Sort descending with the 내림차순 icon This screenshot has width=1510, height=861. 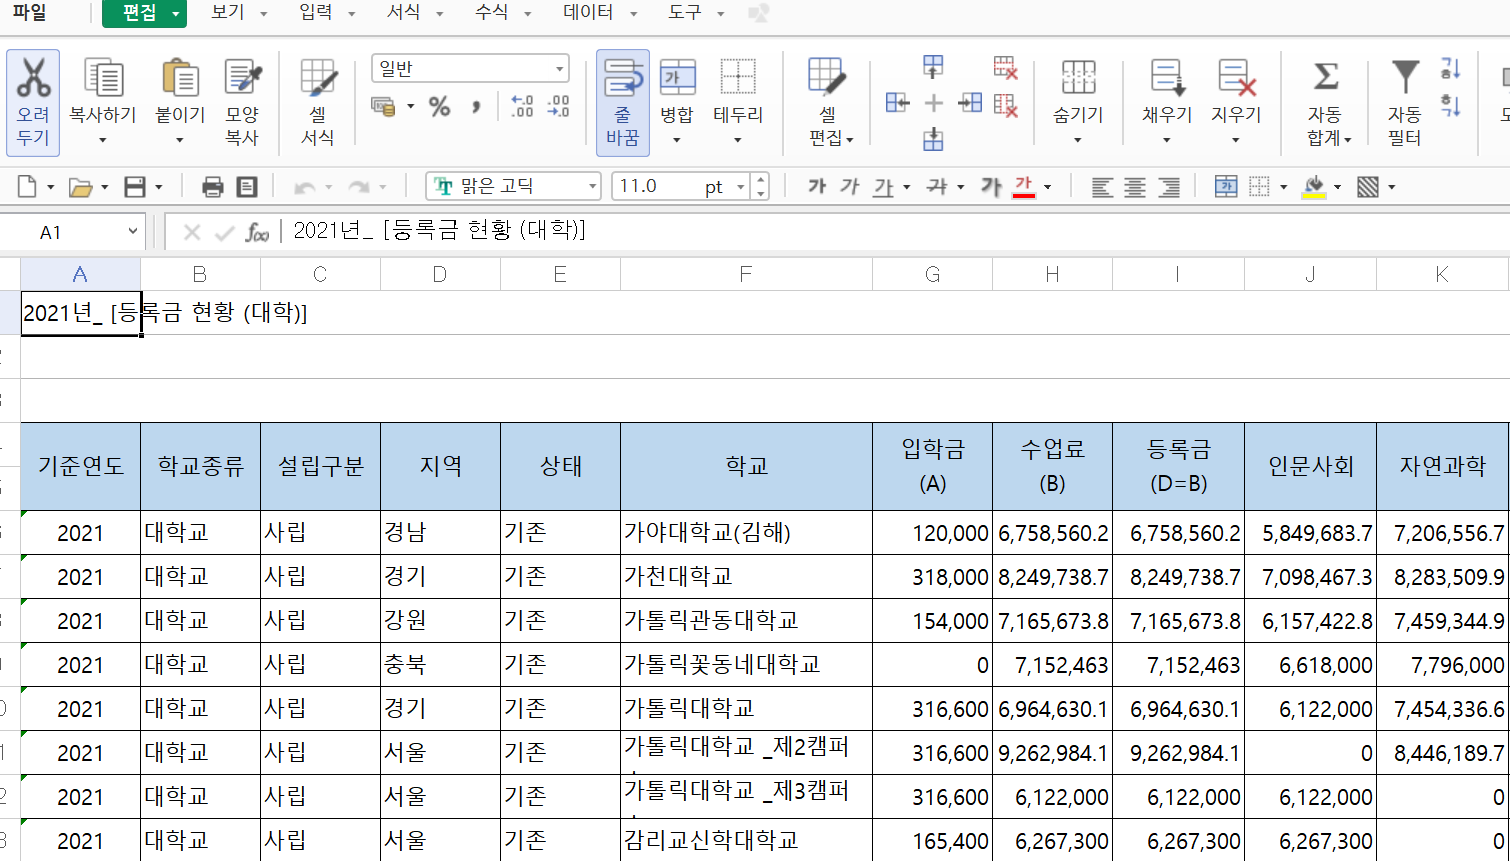1451,105
